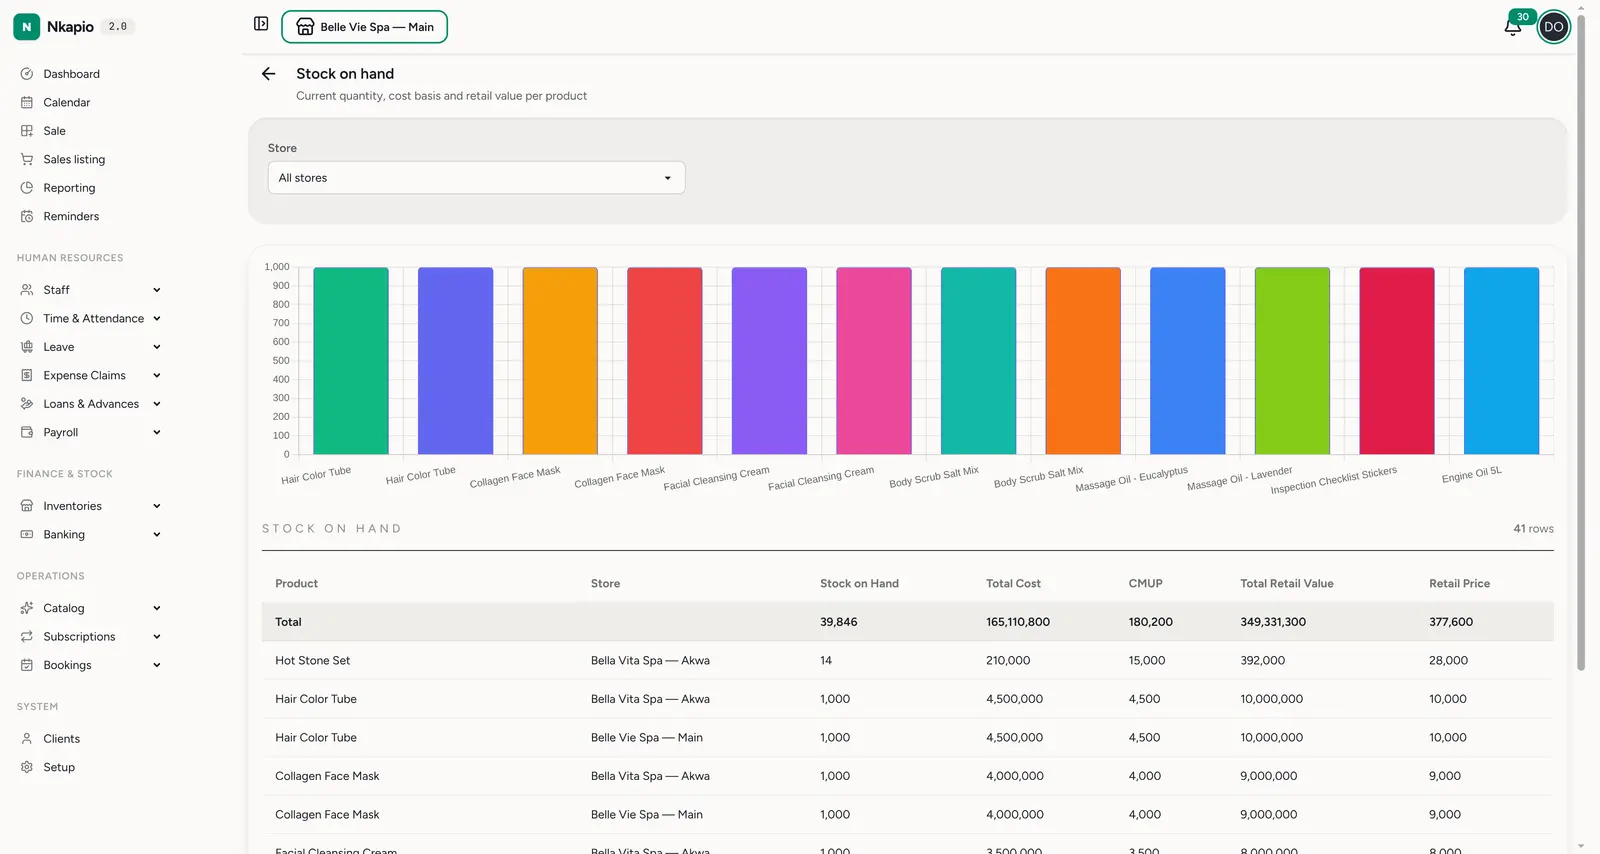Sort table by Retail Price header
Image resolution: width=1600 pixels, height=854 pixels.
[1459, 584]
